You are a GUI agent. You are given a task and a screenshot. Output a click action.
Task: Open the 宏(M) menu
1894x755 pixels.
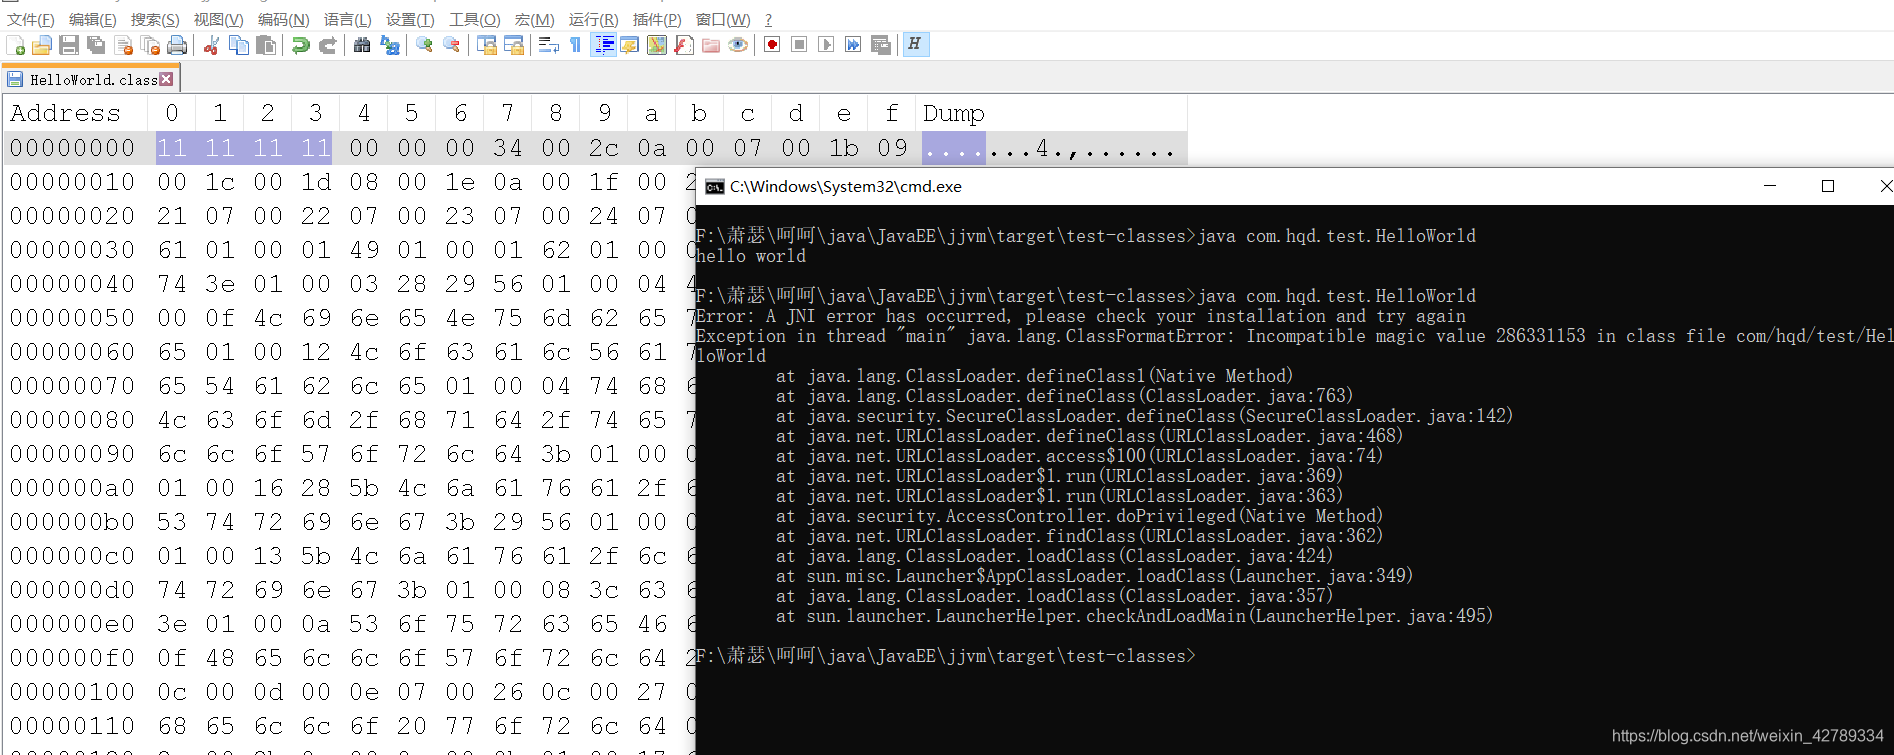[534, 19]
